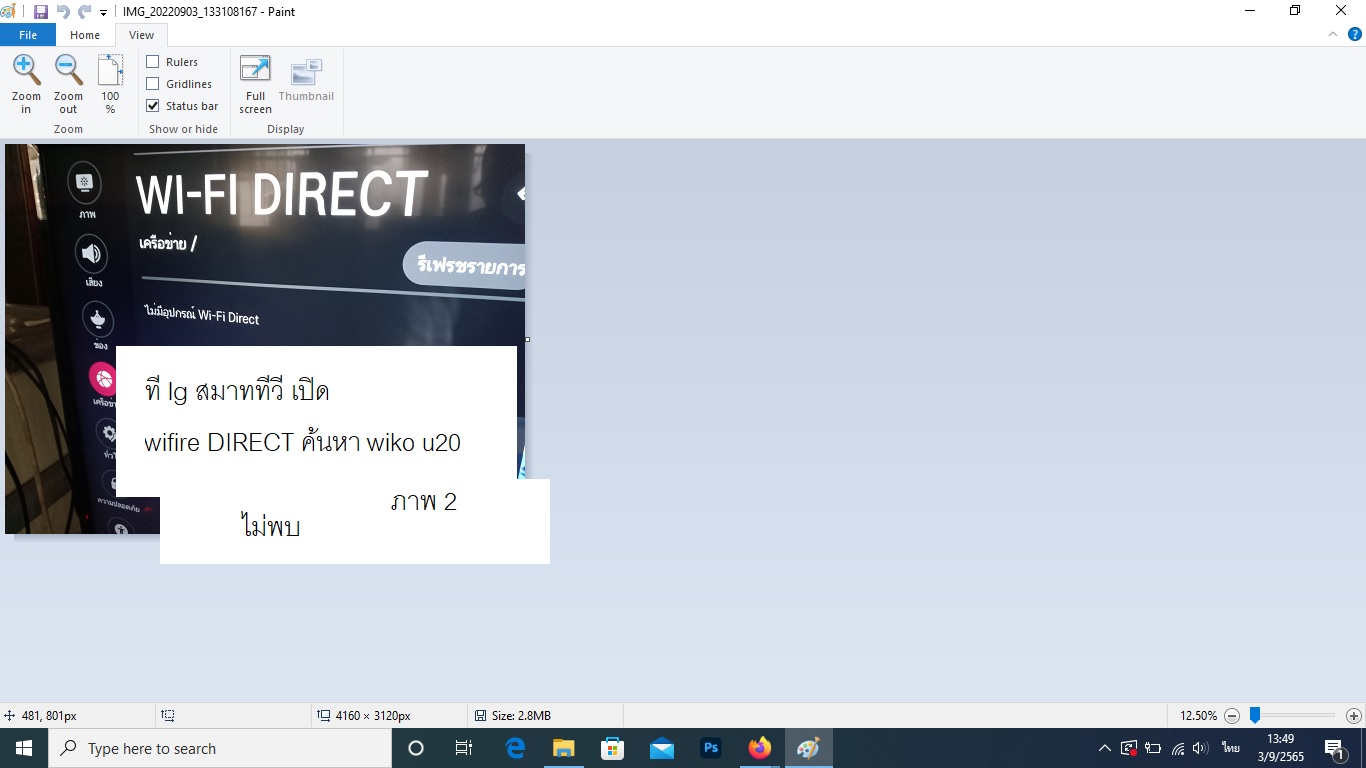1366x768 pixels.
Task: Click the Save icon in quick access toolbar
Action: [x=41, y=12]
